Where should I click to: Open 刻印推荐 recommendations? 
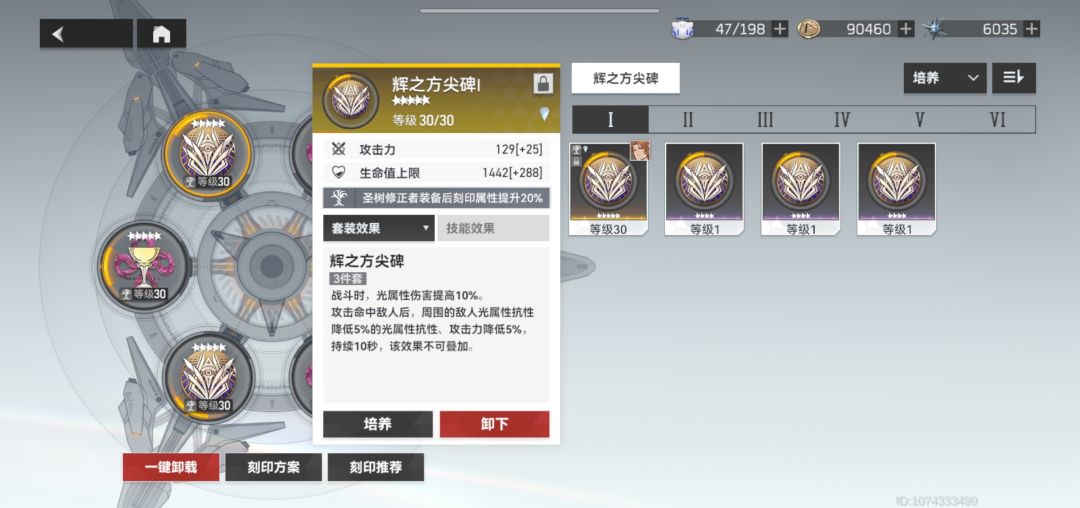pyautogui.click(x=375, y=467)
